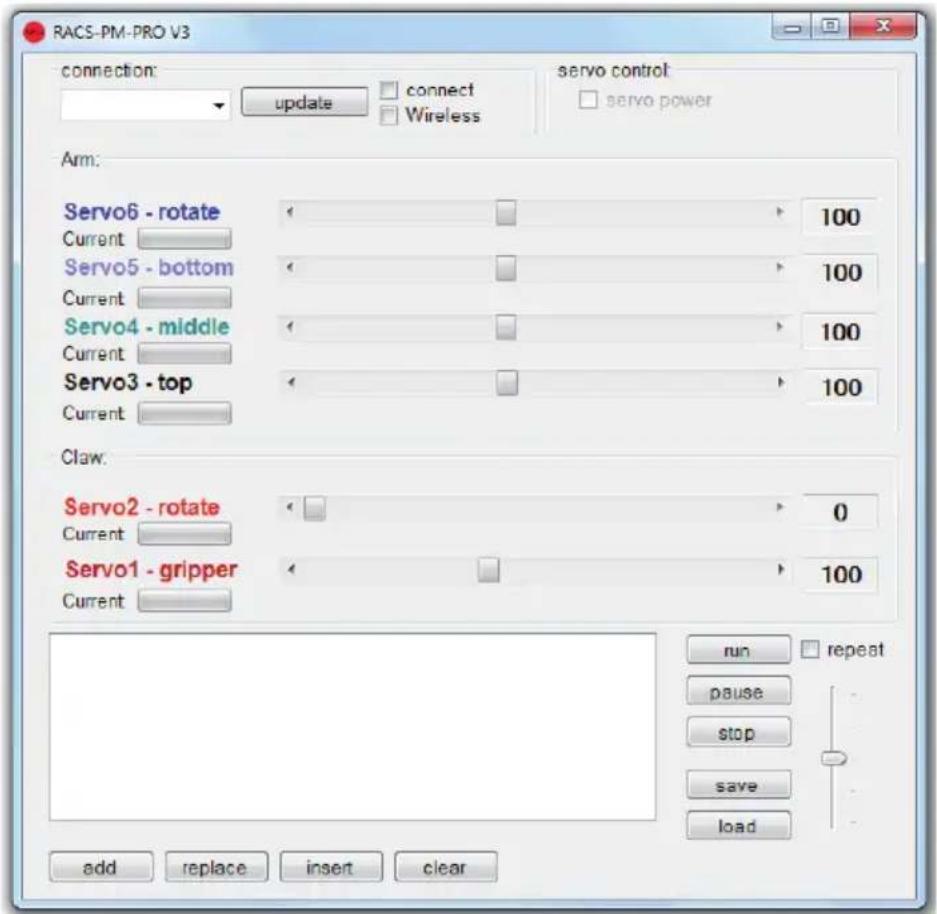The image size is (937, 914).
Task: Click the Servo2 rotate slider thumb
Action: click(x=314, y=508)
